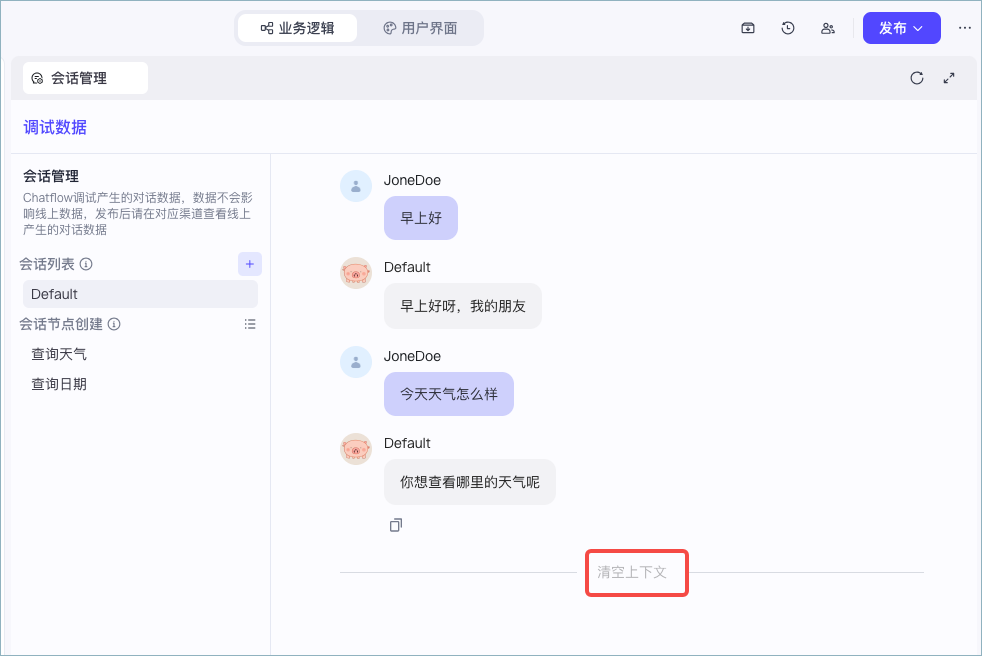The height and width of the screenshot is (656, 982).
Task: Select the 查询日期 node item
Action: (x=59, y=384)
